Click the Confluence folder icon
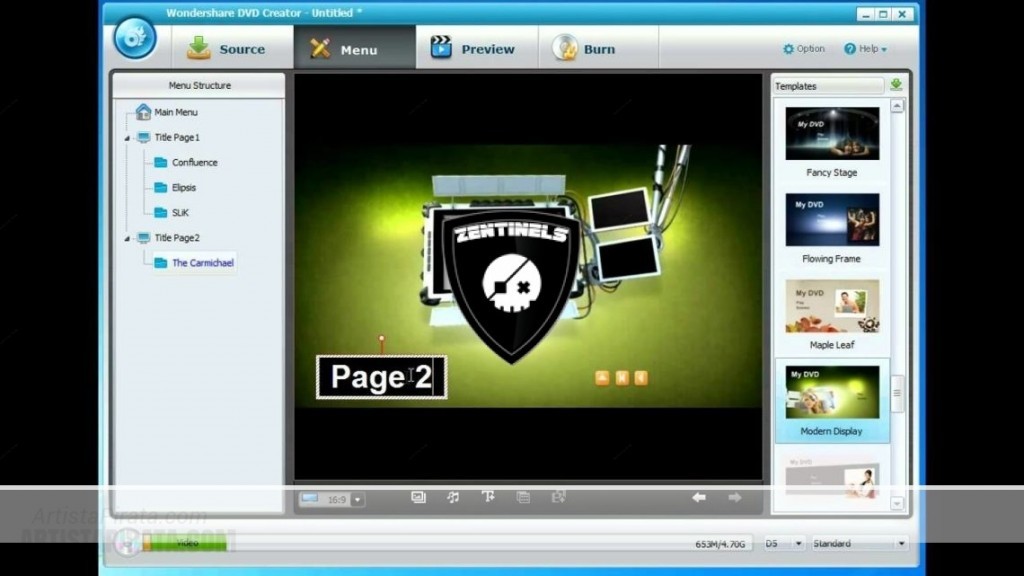 point(161,163)
